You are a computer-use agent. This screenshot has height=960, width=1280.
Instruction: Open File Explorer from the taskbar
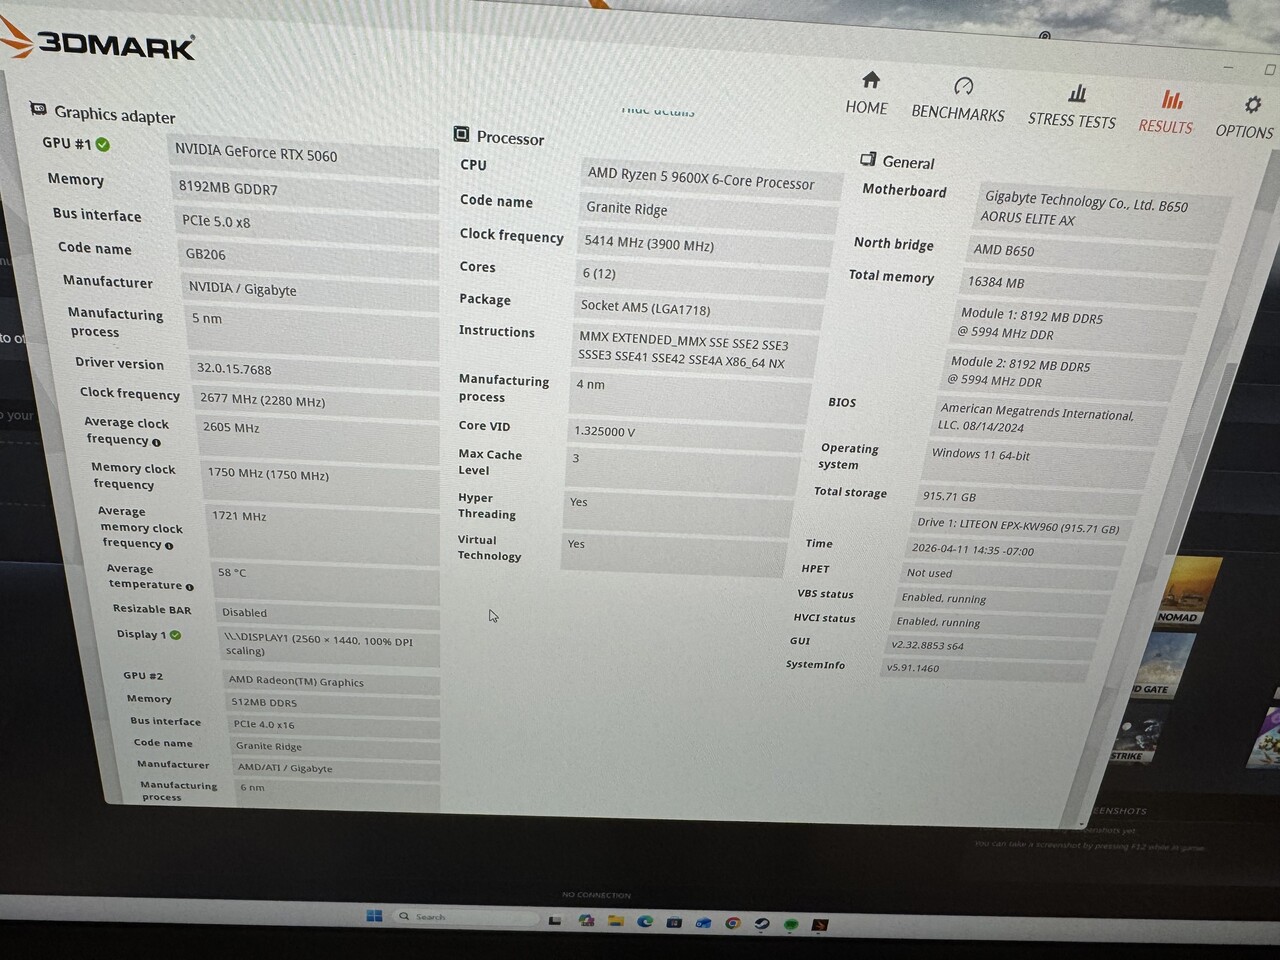pyautogui.click(x=616, y=921)
